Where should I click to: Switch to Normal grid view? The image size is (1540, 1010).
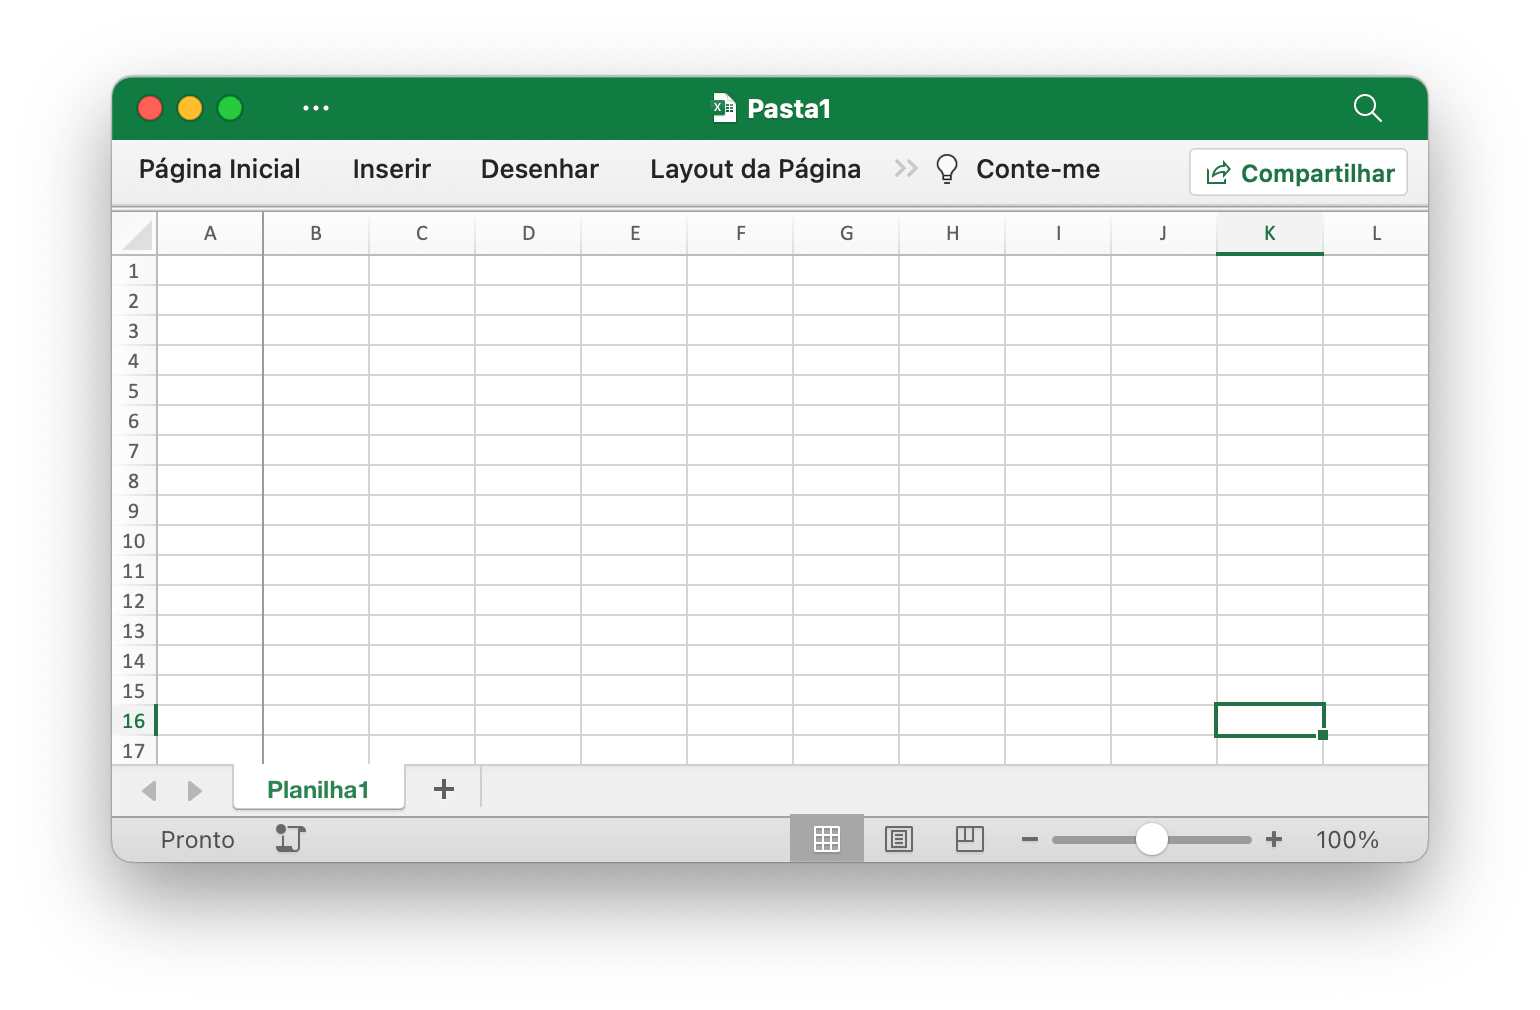pos(826,840)
